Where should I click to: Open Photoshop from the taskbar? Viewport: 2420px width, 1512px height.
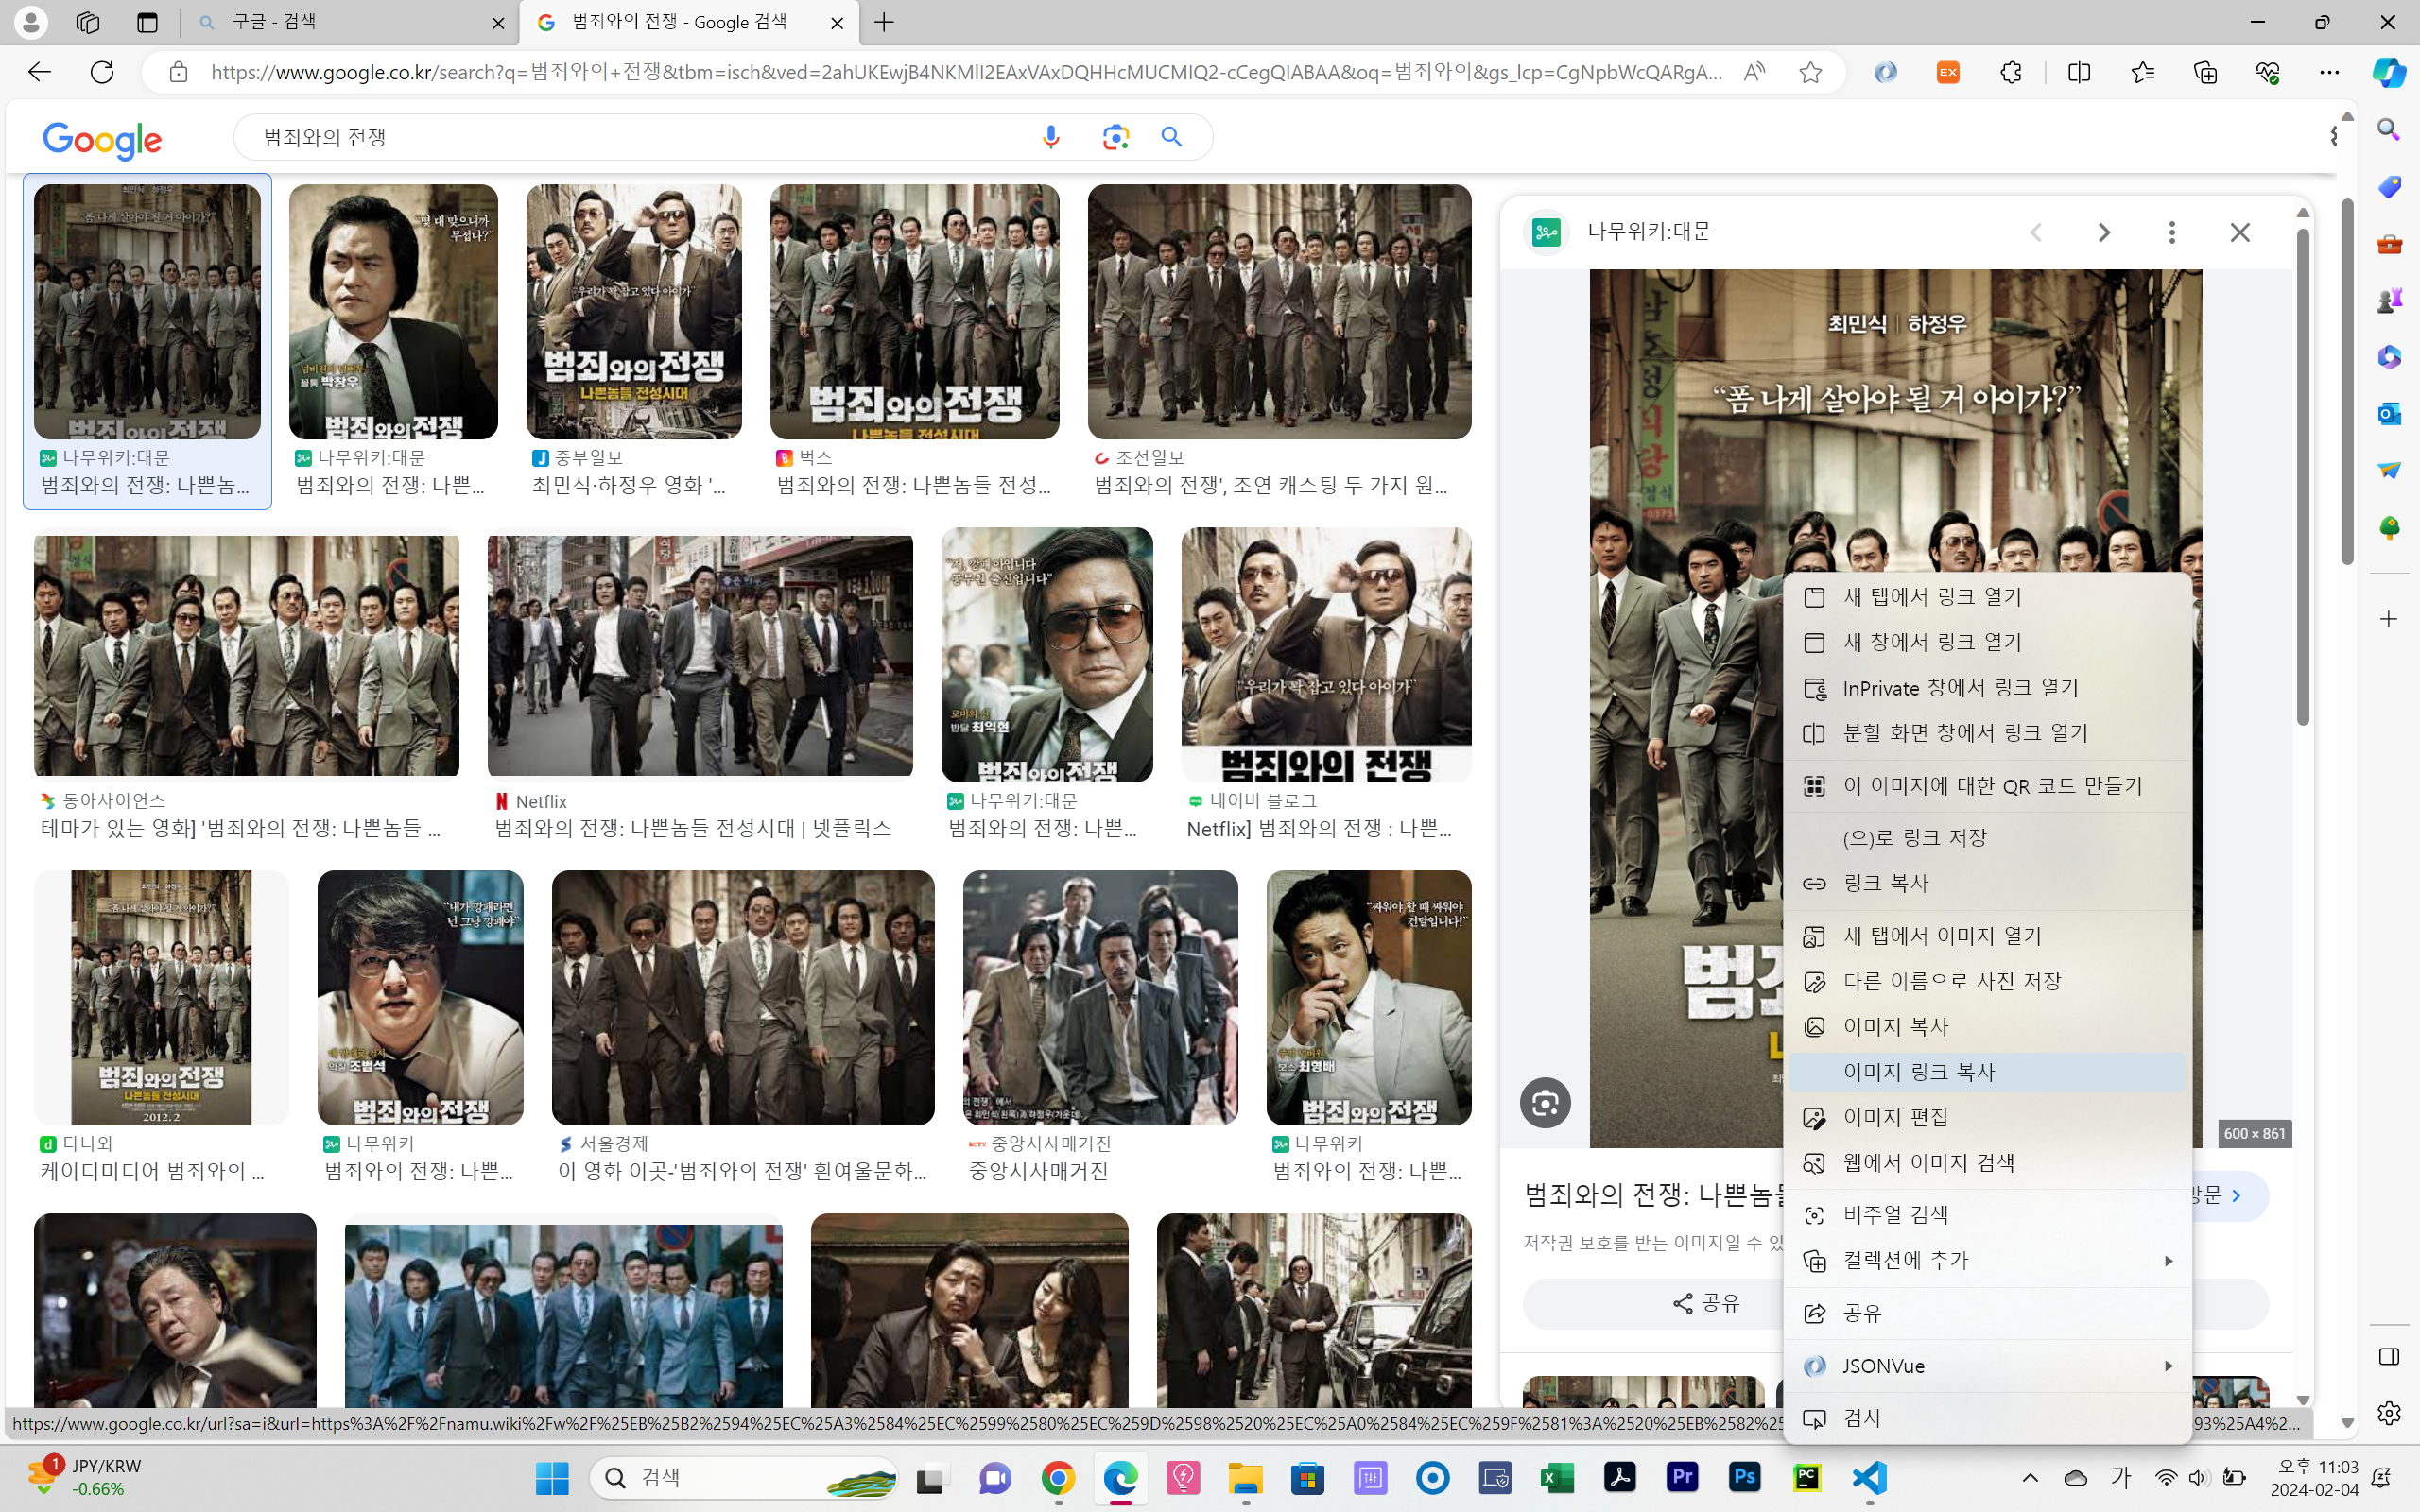click(x=1745, y=1477)
